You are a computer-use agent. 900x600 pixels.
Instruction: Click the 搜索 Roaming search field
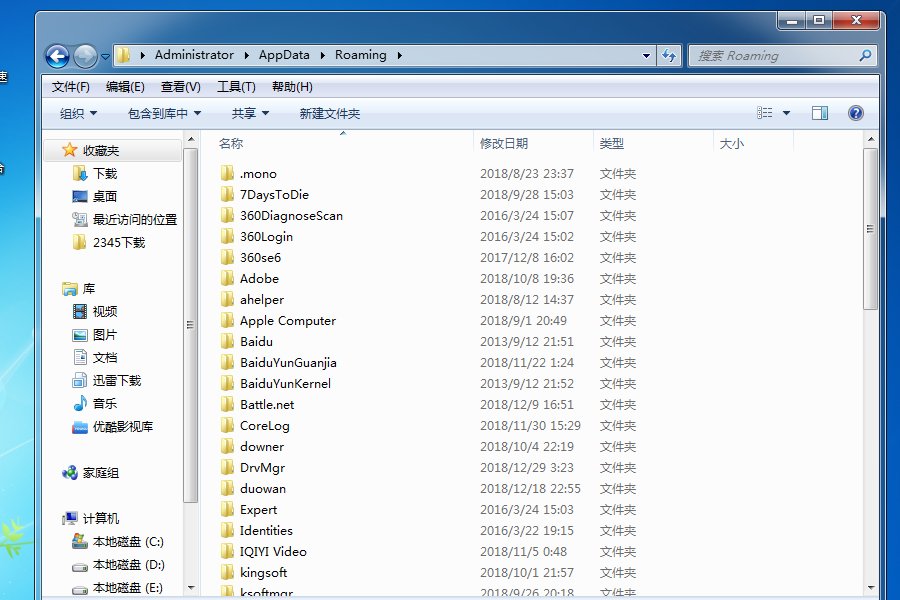(x=773, y=56)
